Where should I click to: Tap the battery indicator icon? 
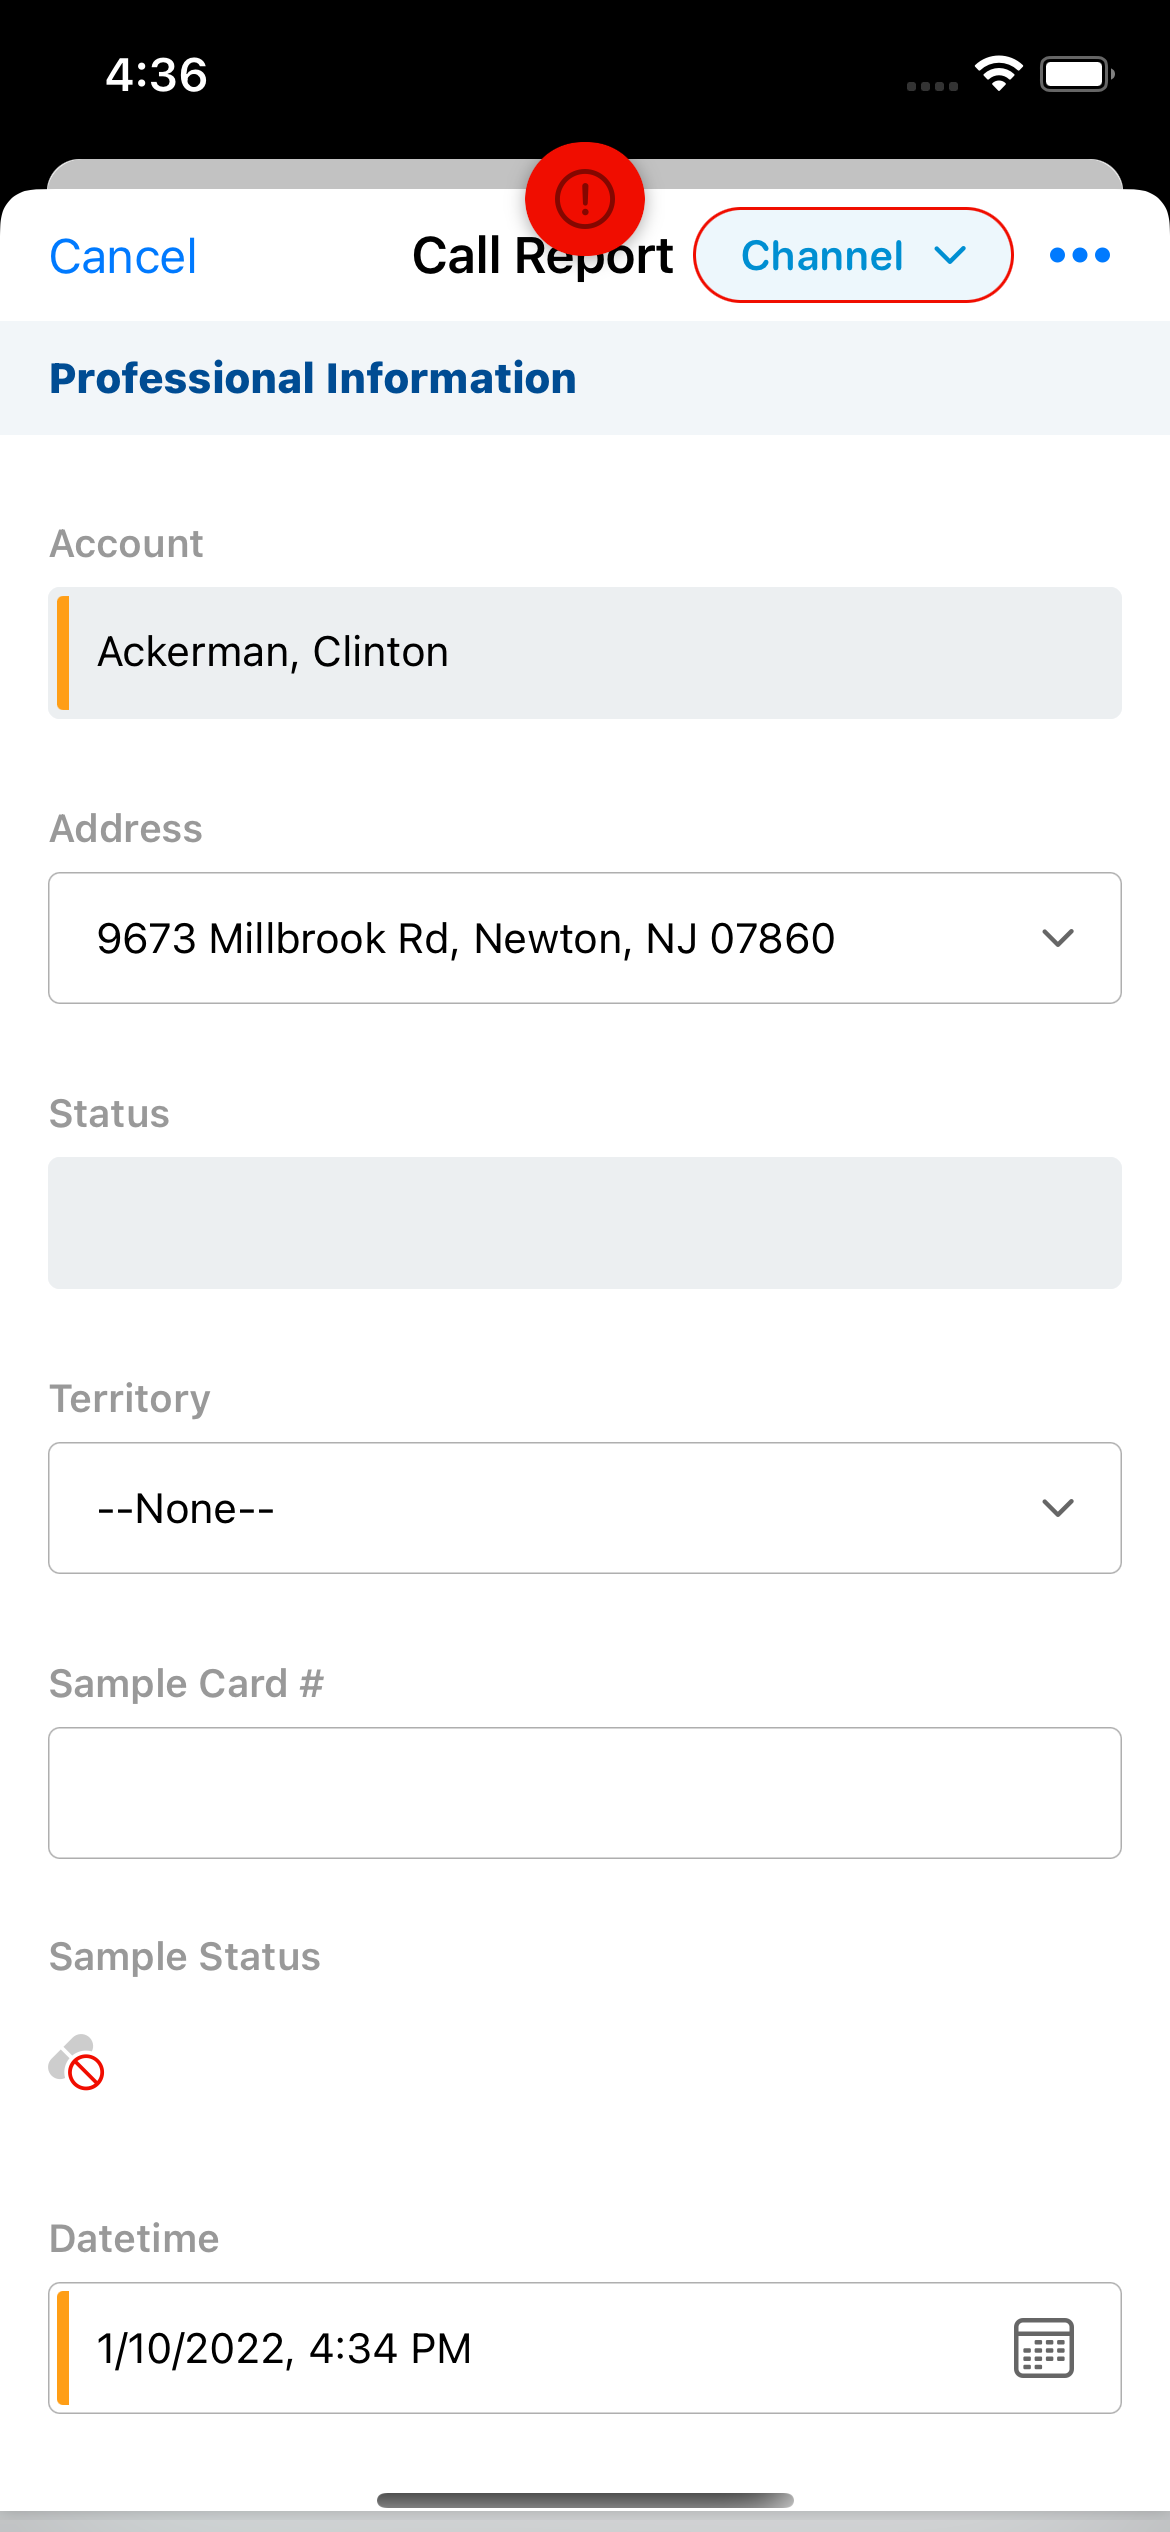click(x=1076, y=74)
